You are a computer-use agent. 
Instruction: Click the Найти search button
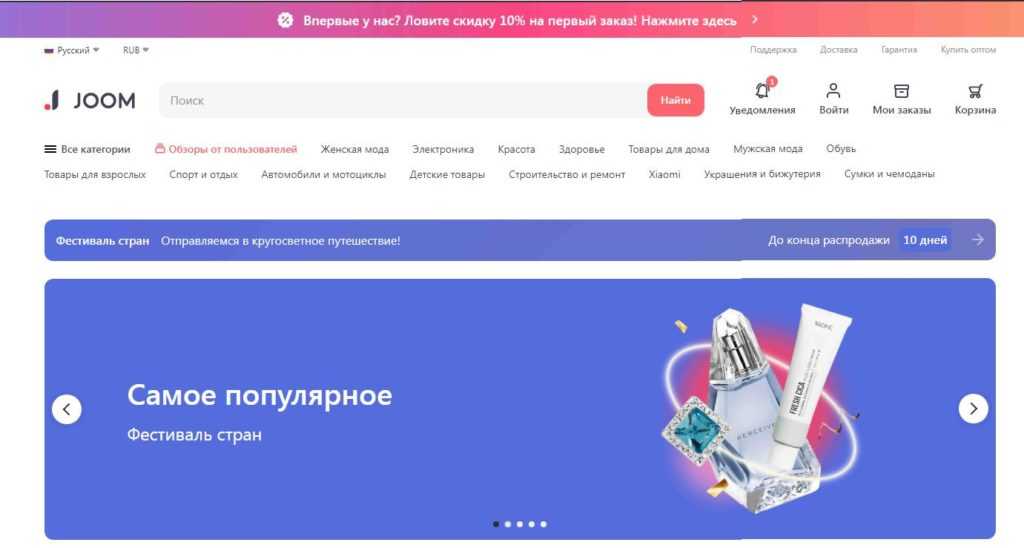(675, 100)
